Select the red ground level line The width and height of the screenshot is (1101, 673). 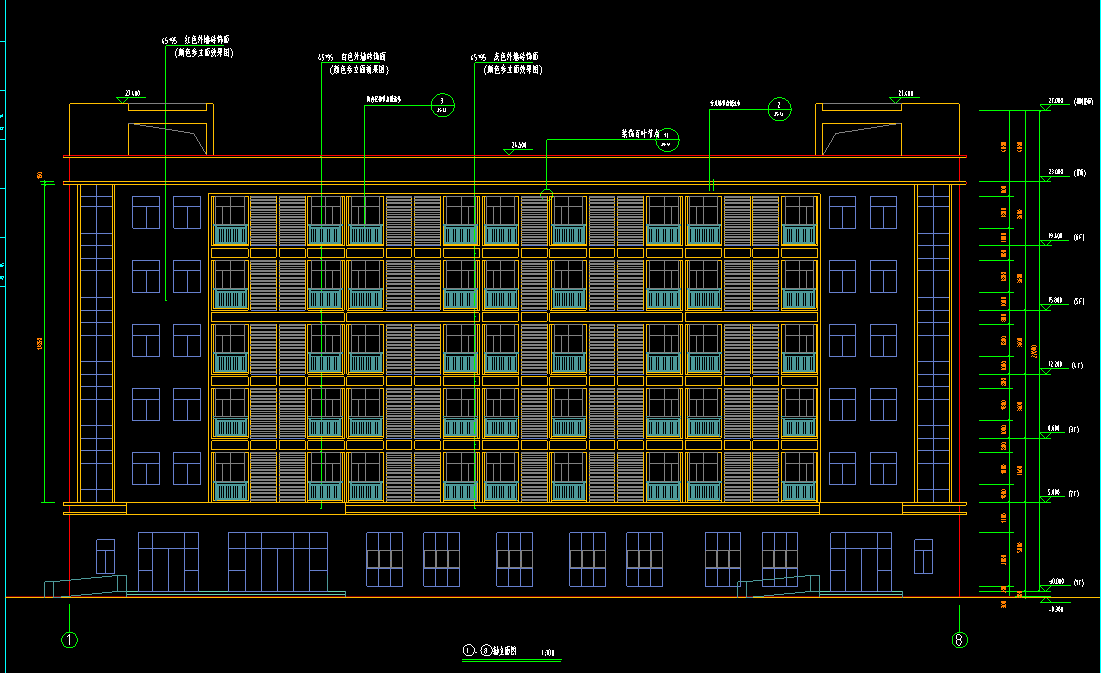[500, 598]
